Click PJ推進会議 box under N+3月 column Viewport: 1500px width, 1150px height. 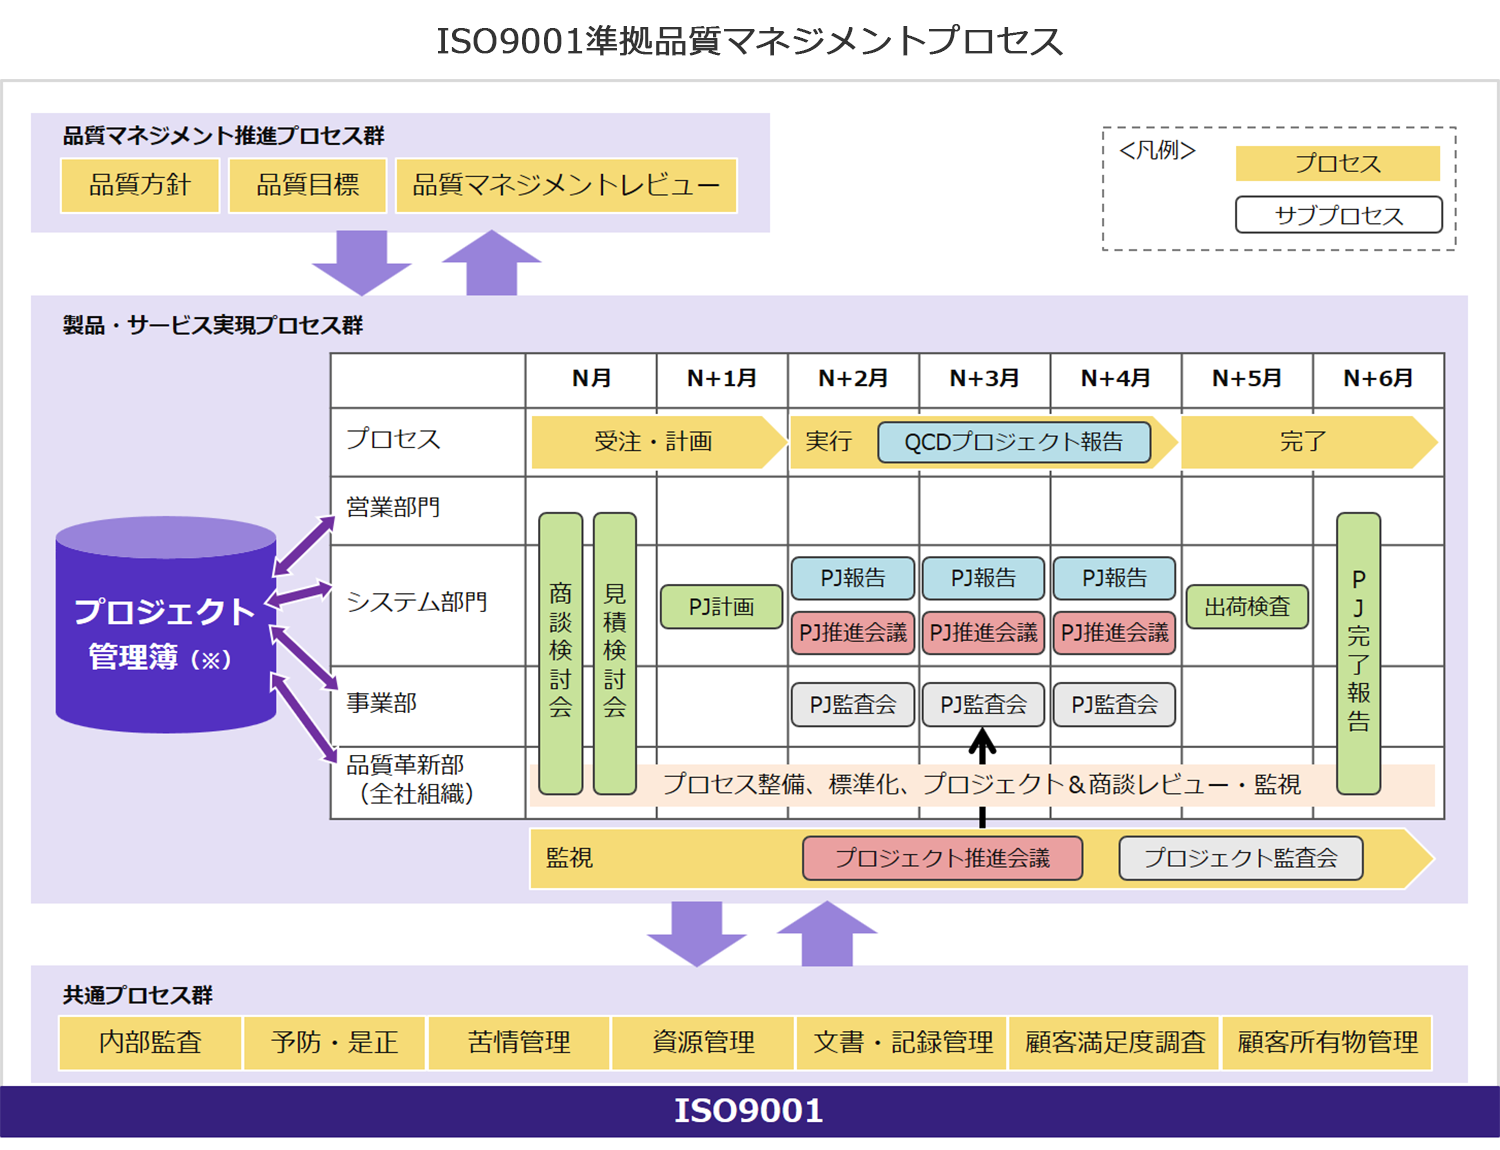[984, 633]
